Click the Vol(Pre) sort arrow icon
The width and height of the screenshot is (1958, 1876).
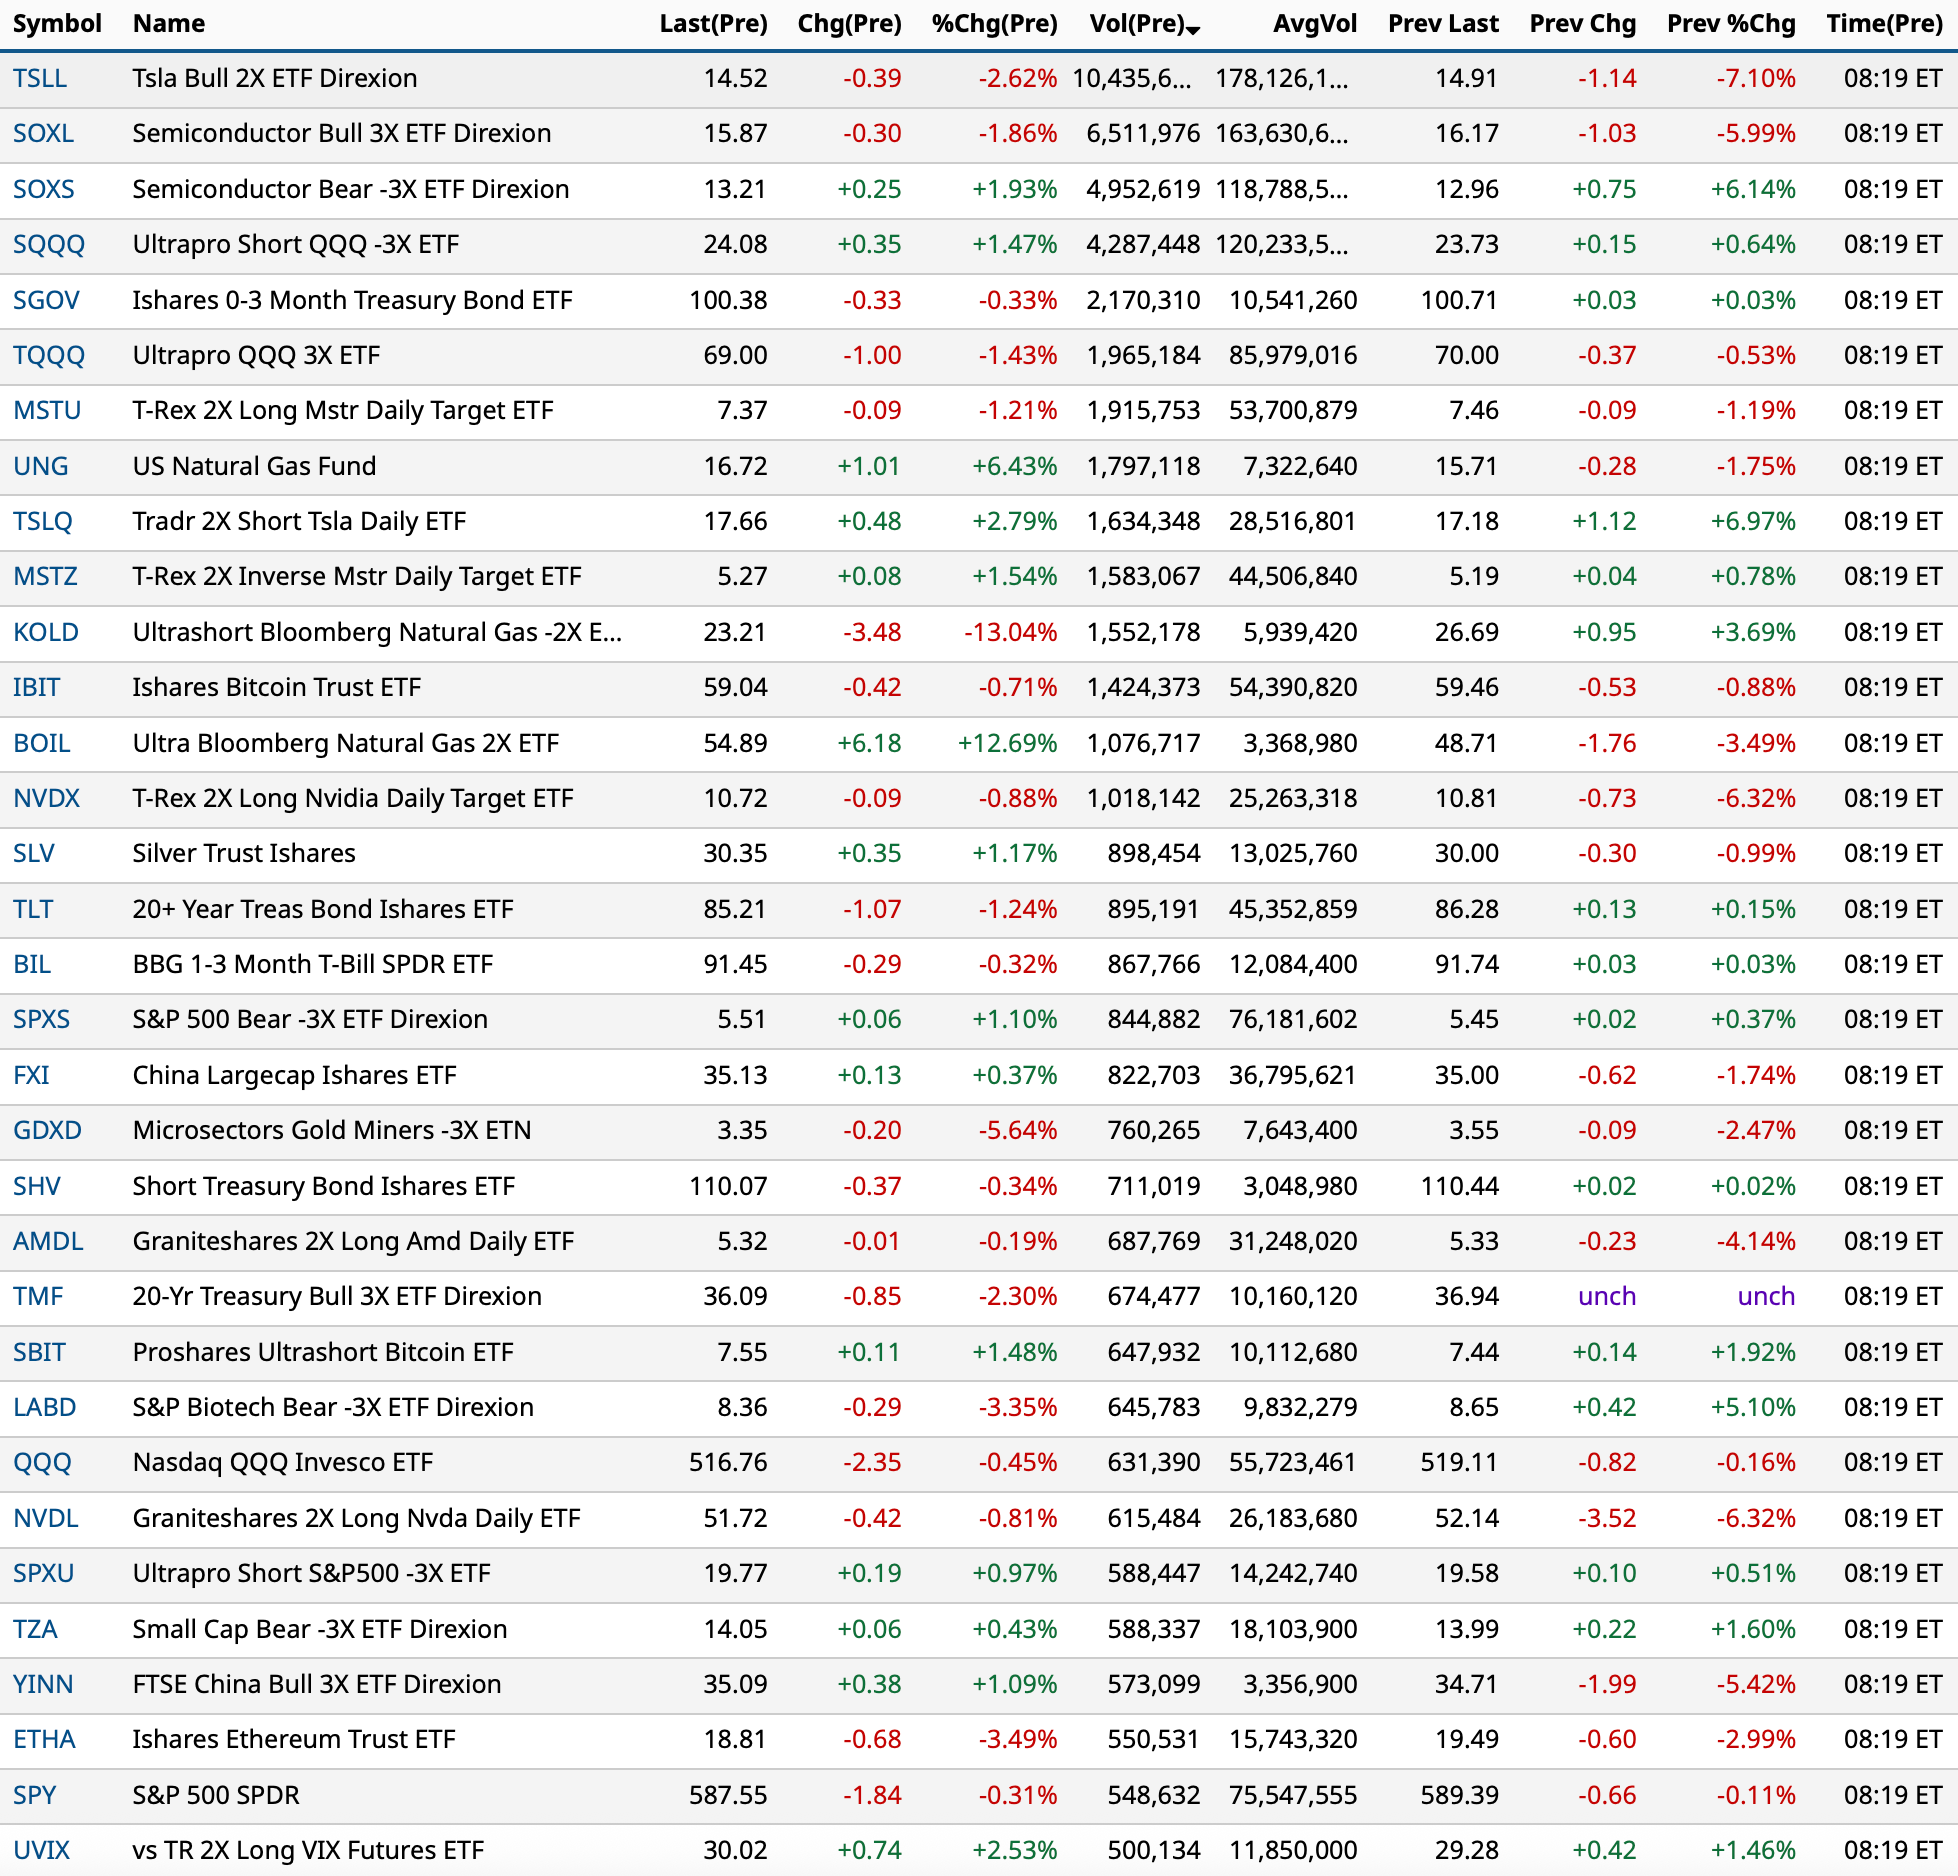point(1193,30)
